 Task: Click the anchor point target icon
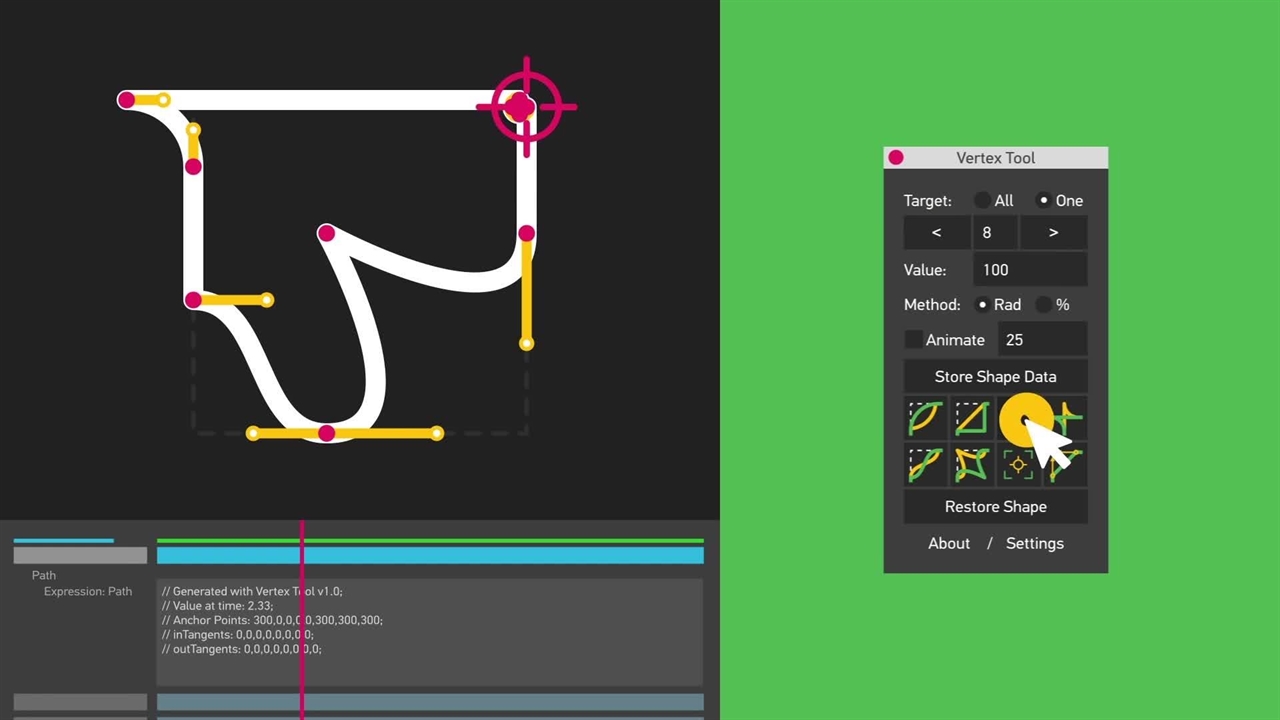tap(1017, 464)
